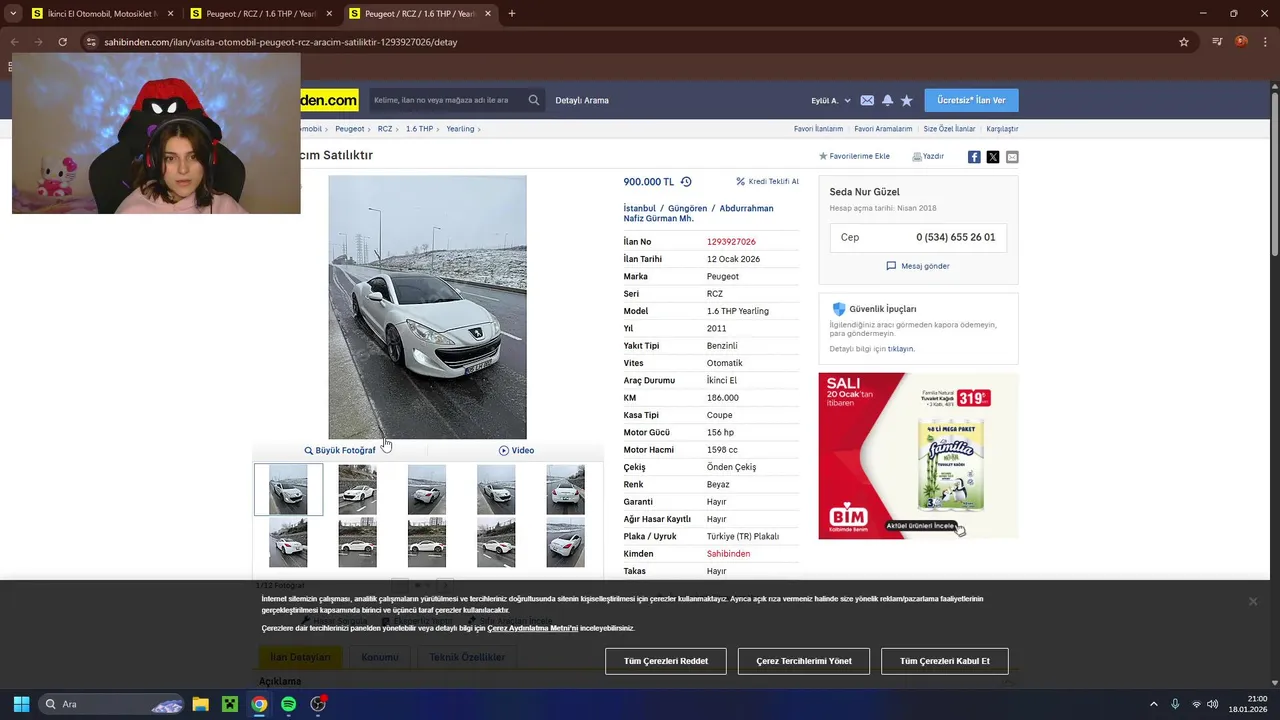Open Chrome profile avatar
This screenshot has width=1280, height=720.
(1241, 42)
